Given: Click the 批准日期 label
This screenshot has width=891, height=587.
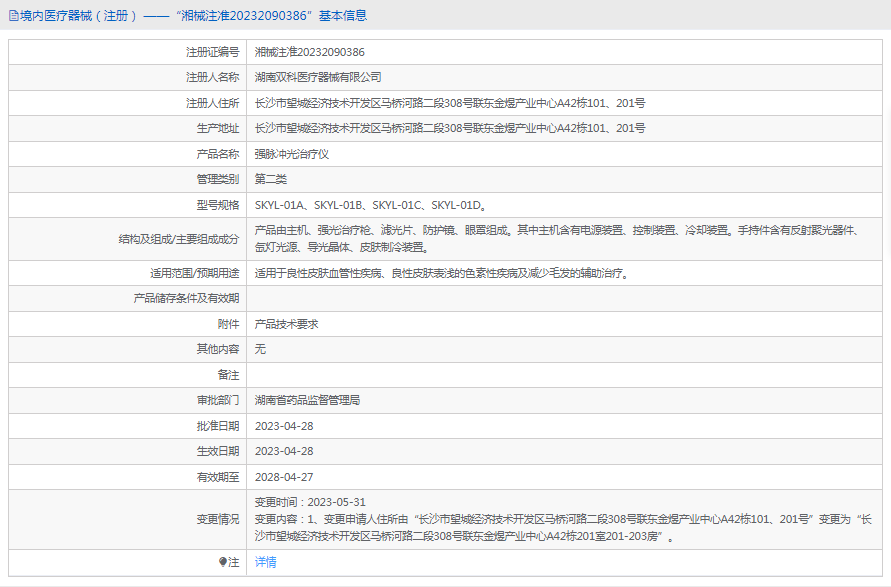Looking at the screenshot, I should 218,426.
